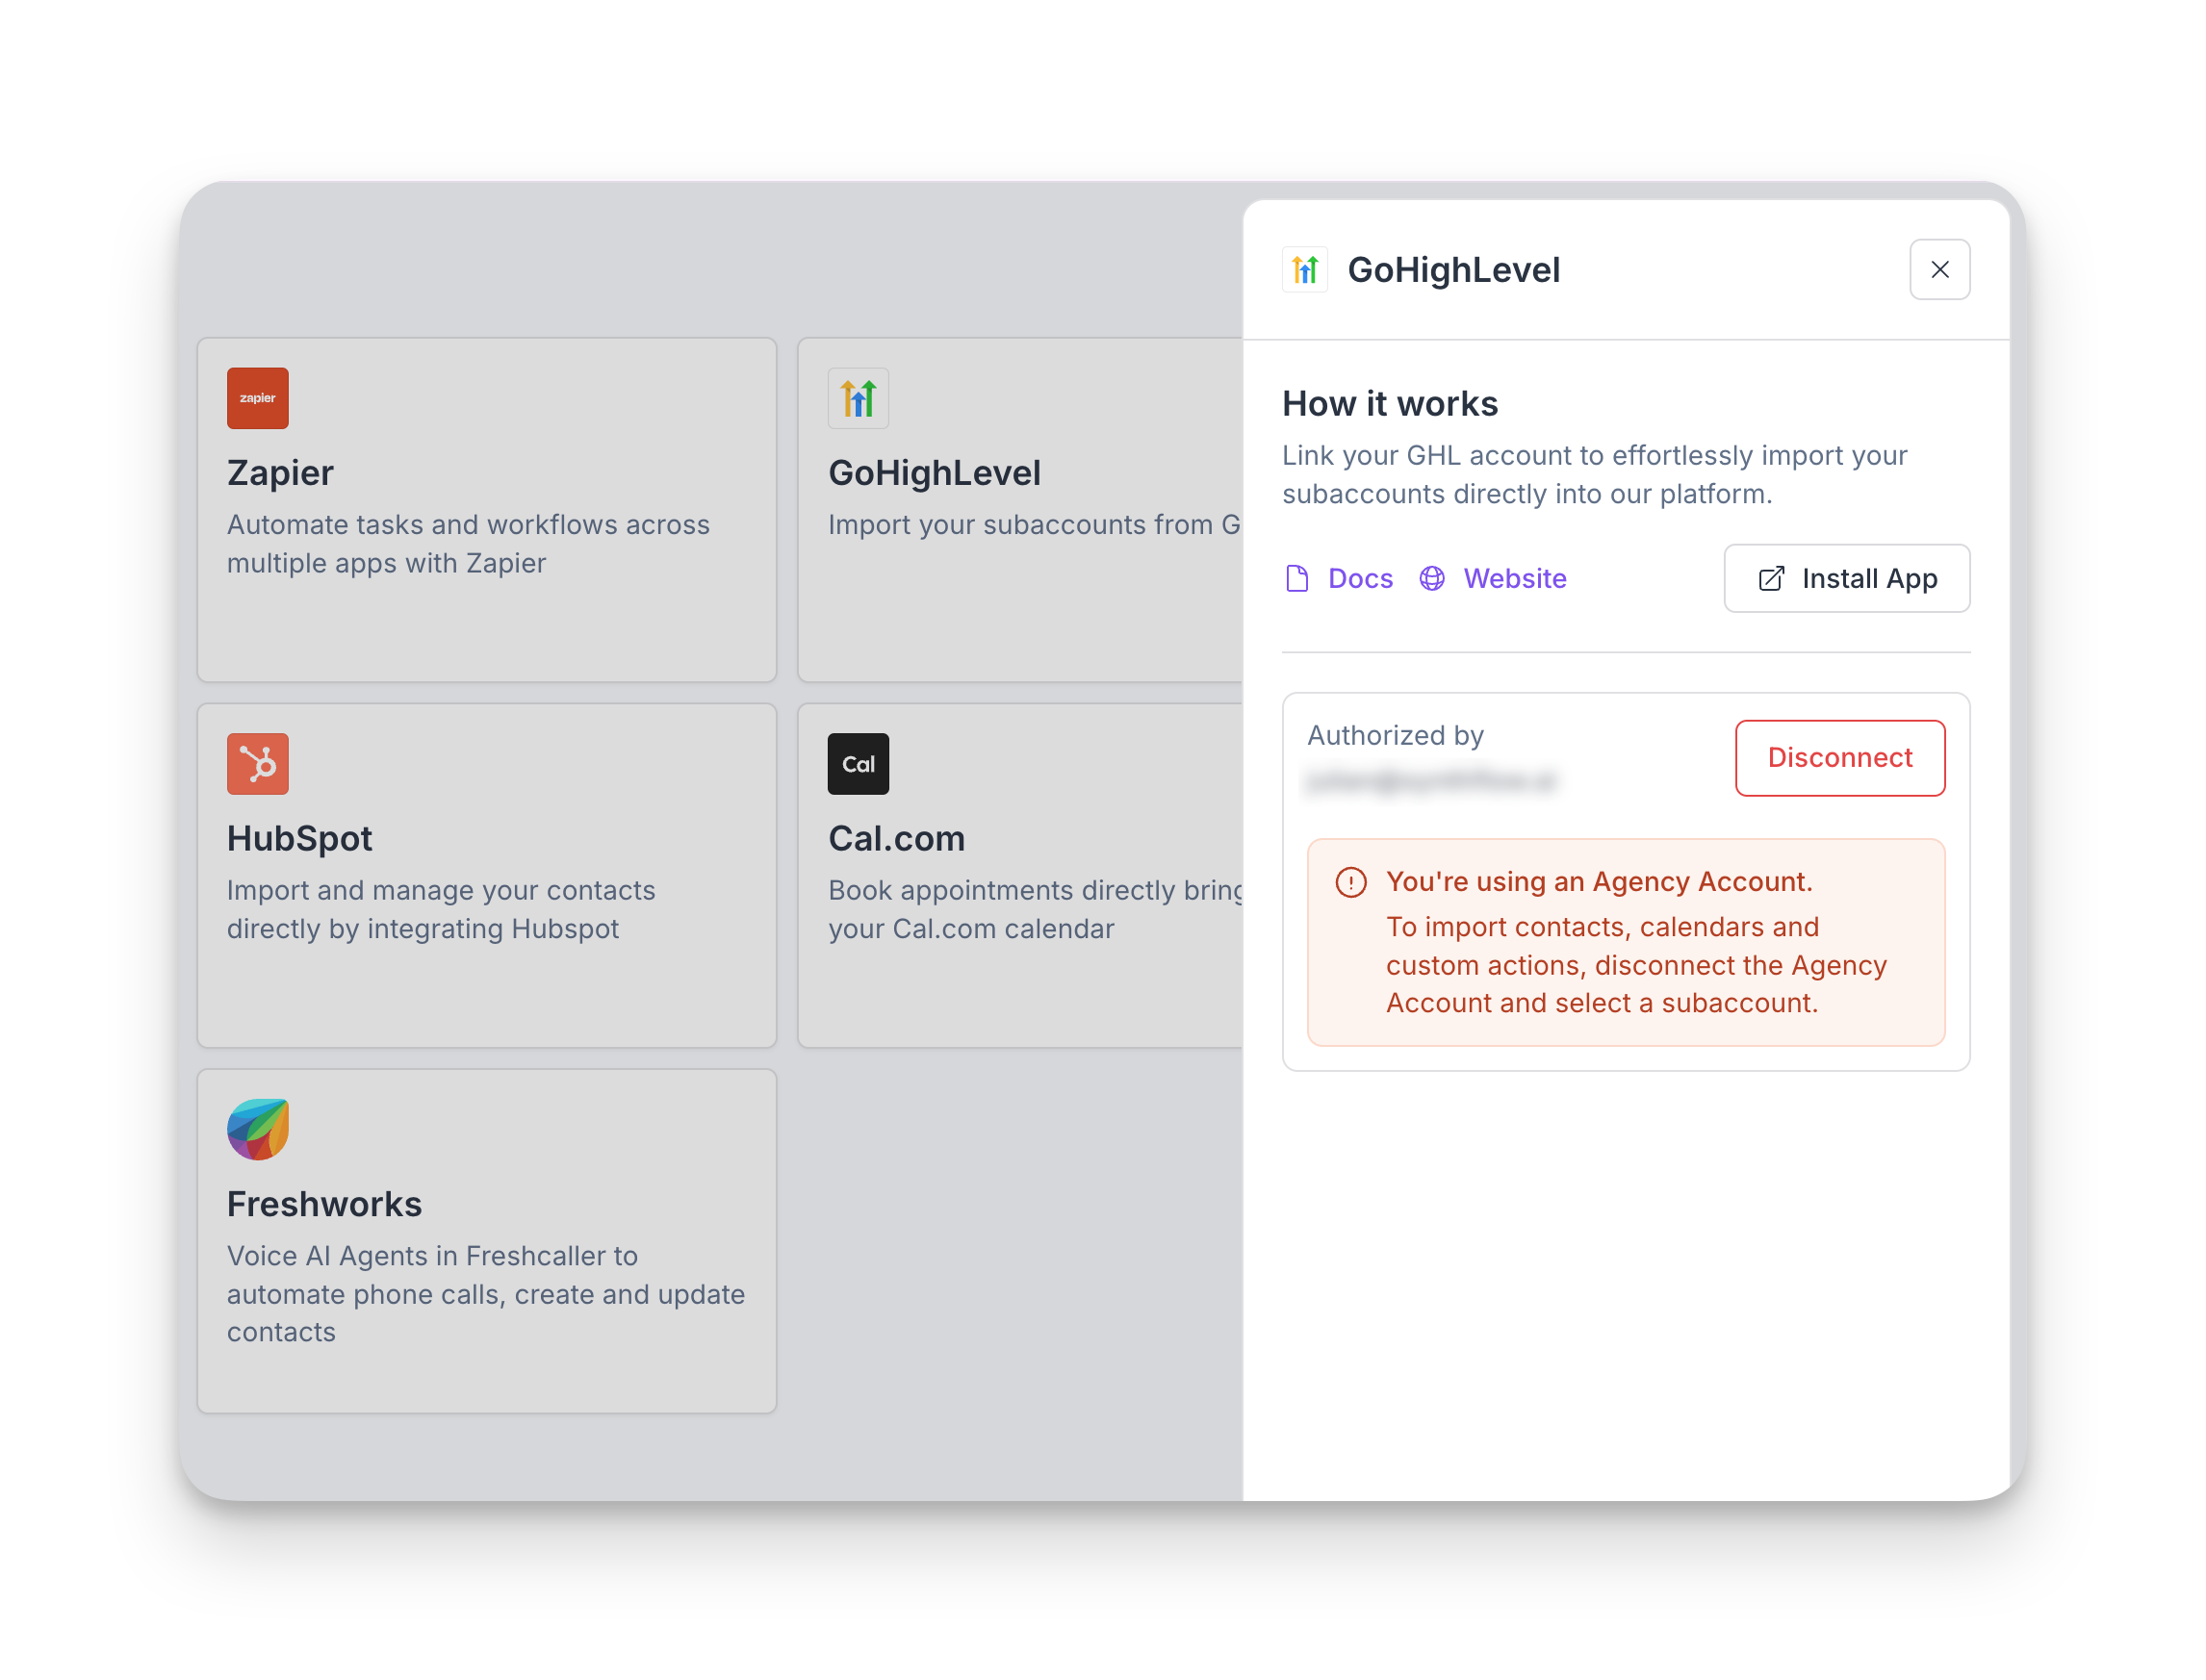Click the warning icon in agency alert
Screen dimensions: 2206x1680
tap(1350, 882)
